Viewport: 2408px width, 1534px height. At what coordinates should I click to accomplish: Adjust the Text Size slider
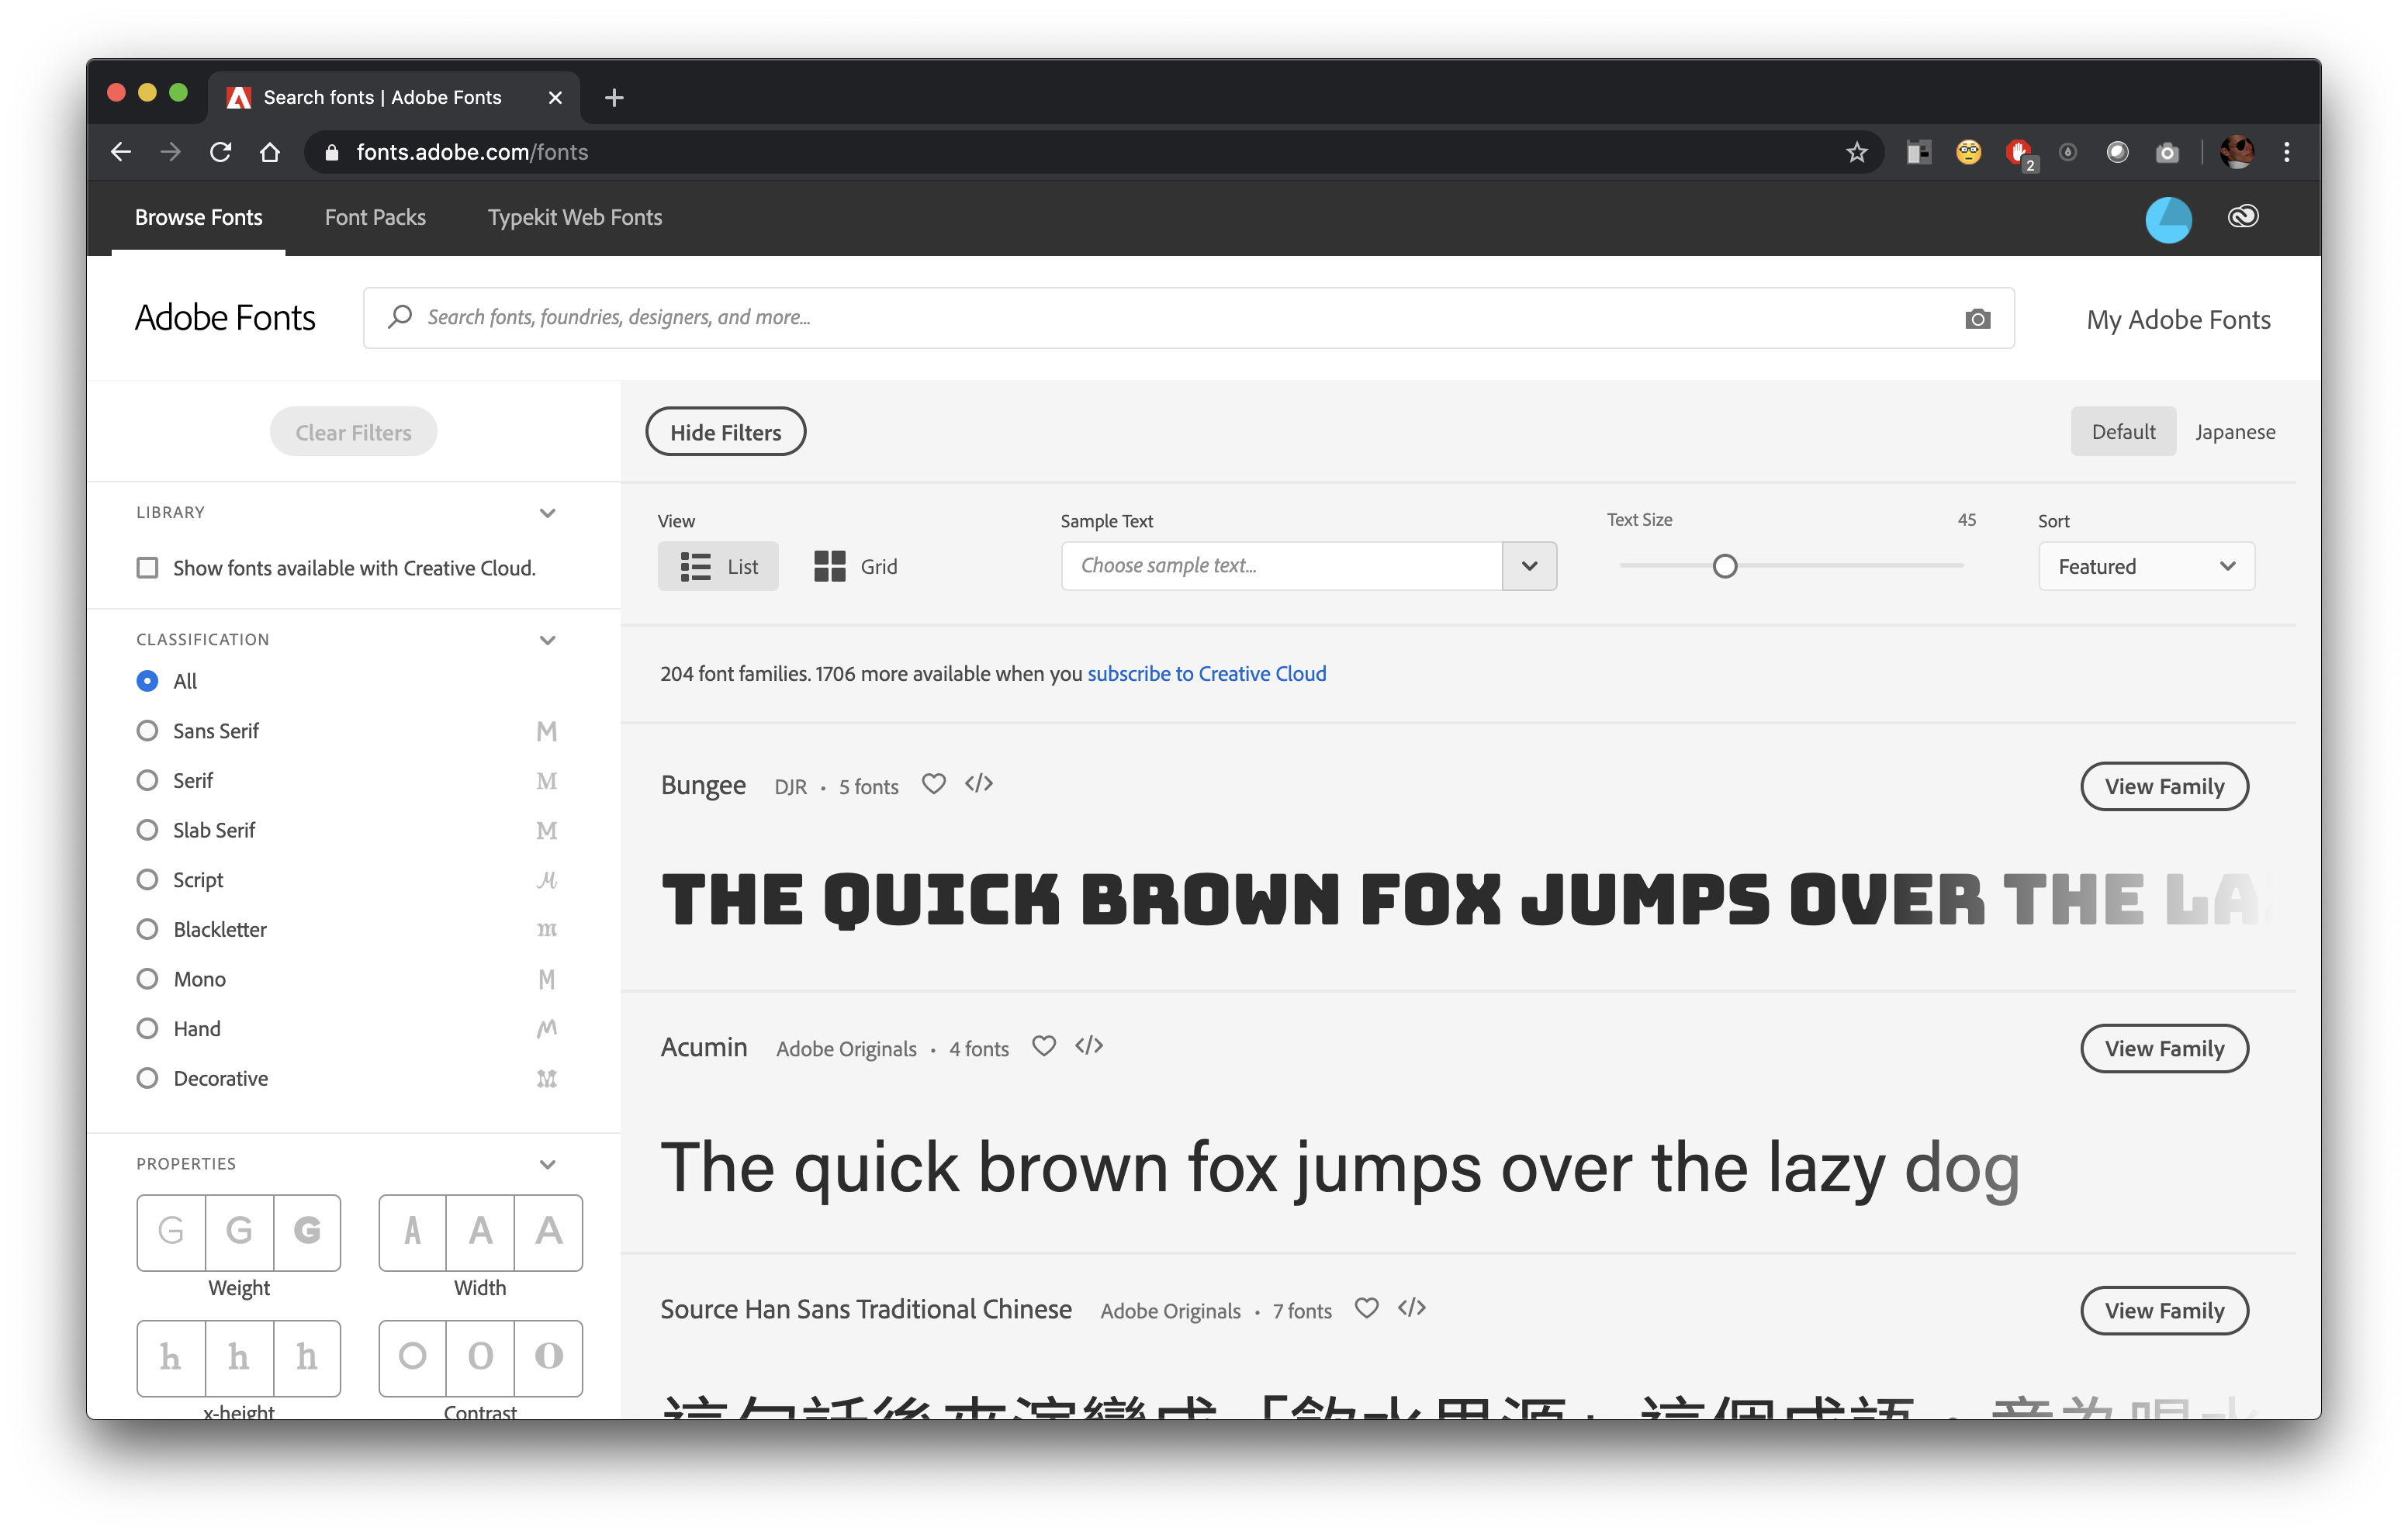coord(1725,565)
